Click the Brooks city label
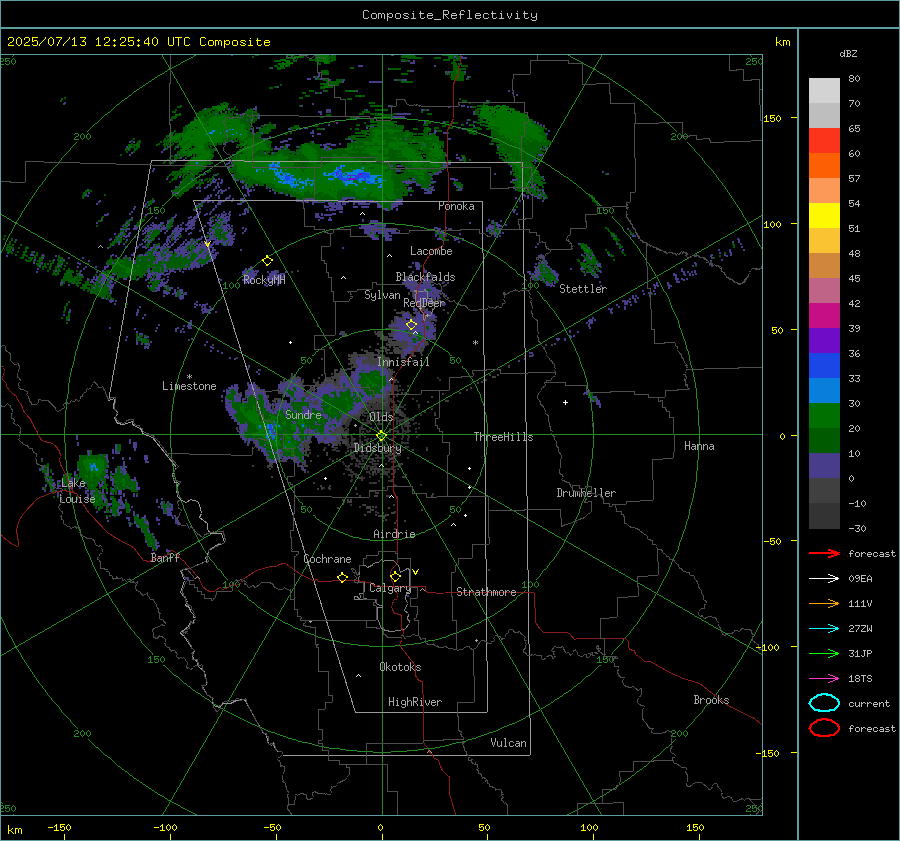This screenshot has height=841, width=900. pyautogui.click(x=711, y=700)
